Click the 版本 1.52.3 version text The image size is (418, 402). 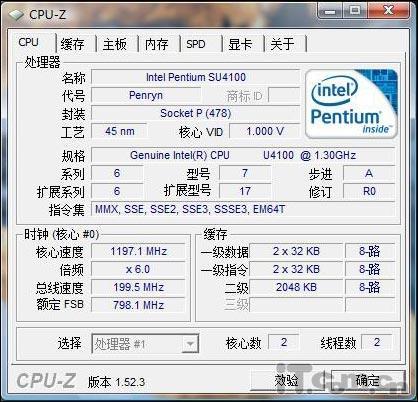tap(116, 382)
